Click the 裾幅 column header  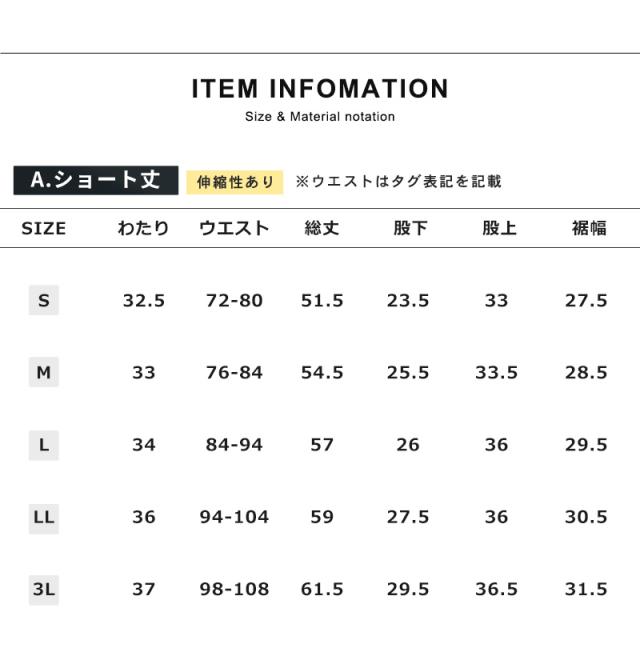[x=588, y=229]
